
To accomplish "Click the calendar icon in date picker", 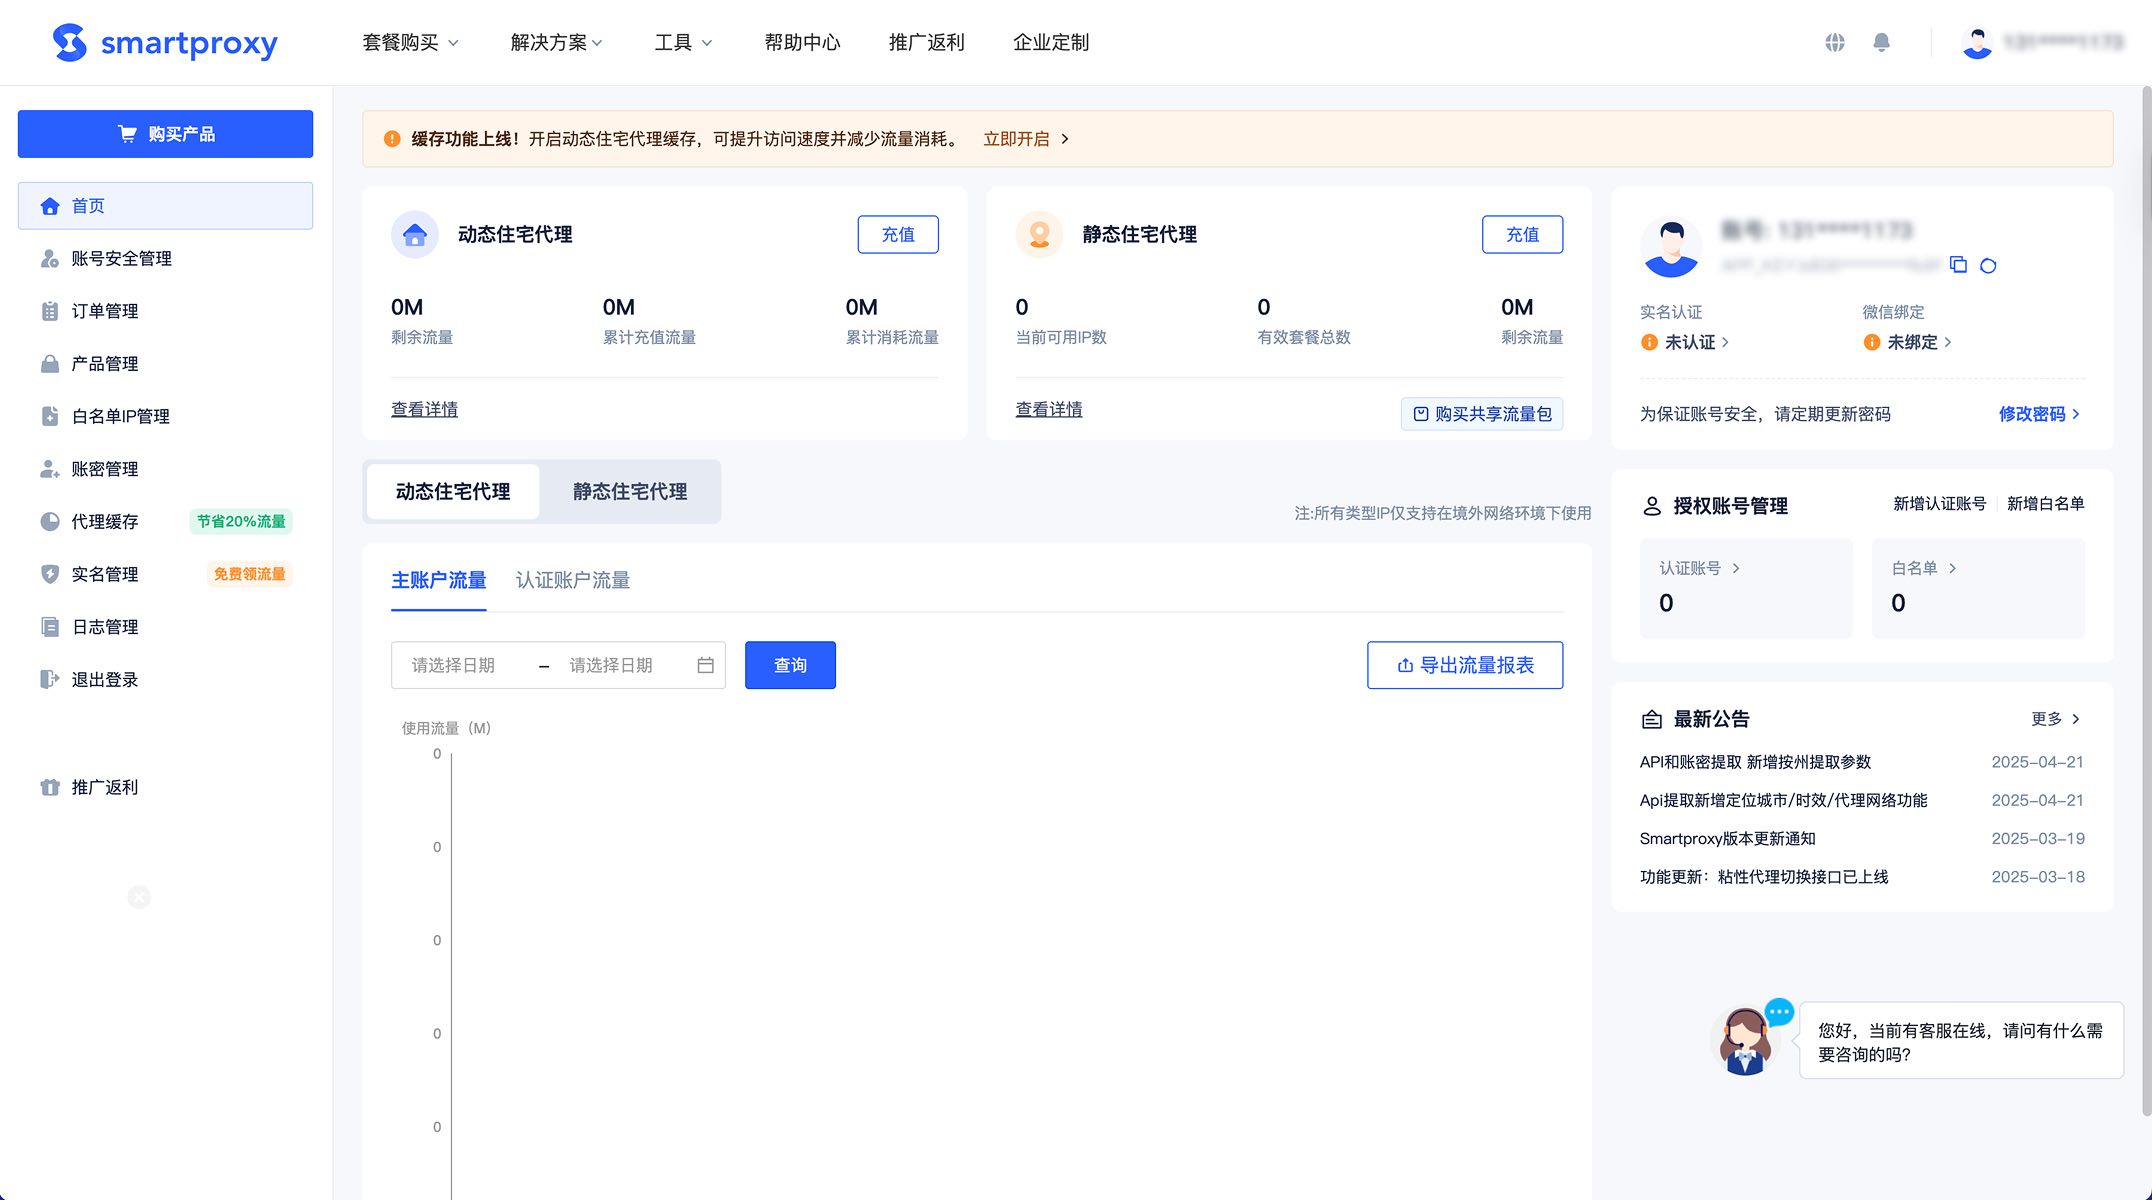I will pyautogui.click(x=705, y=665).
